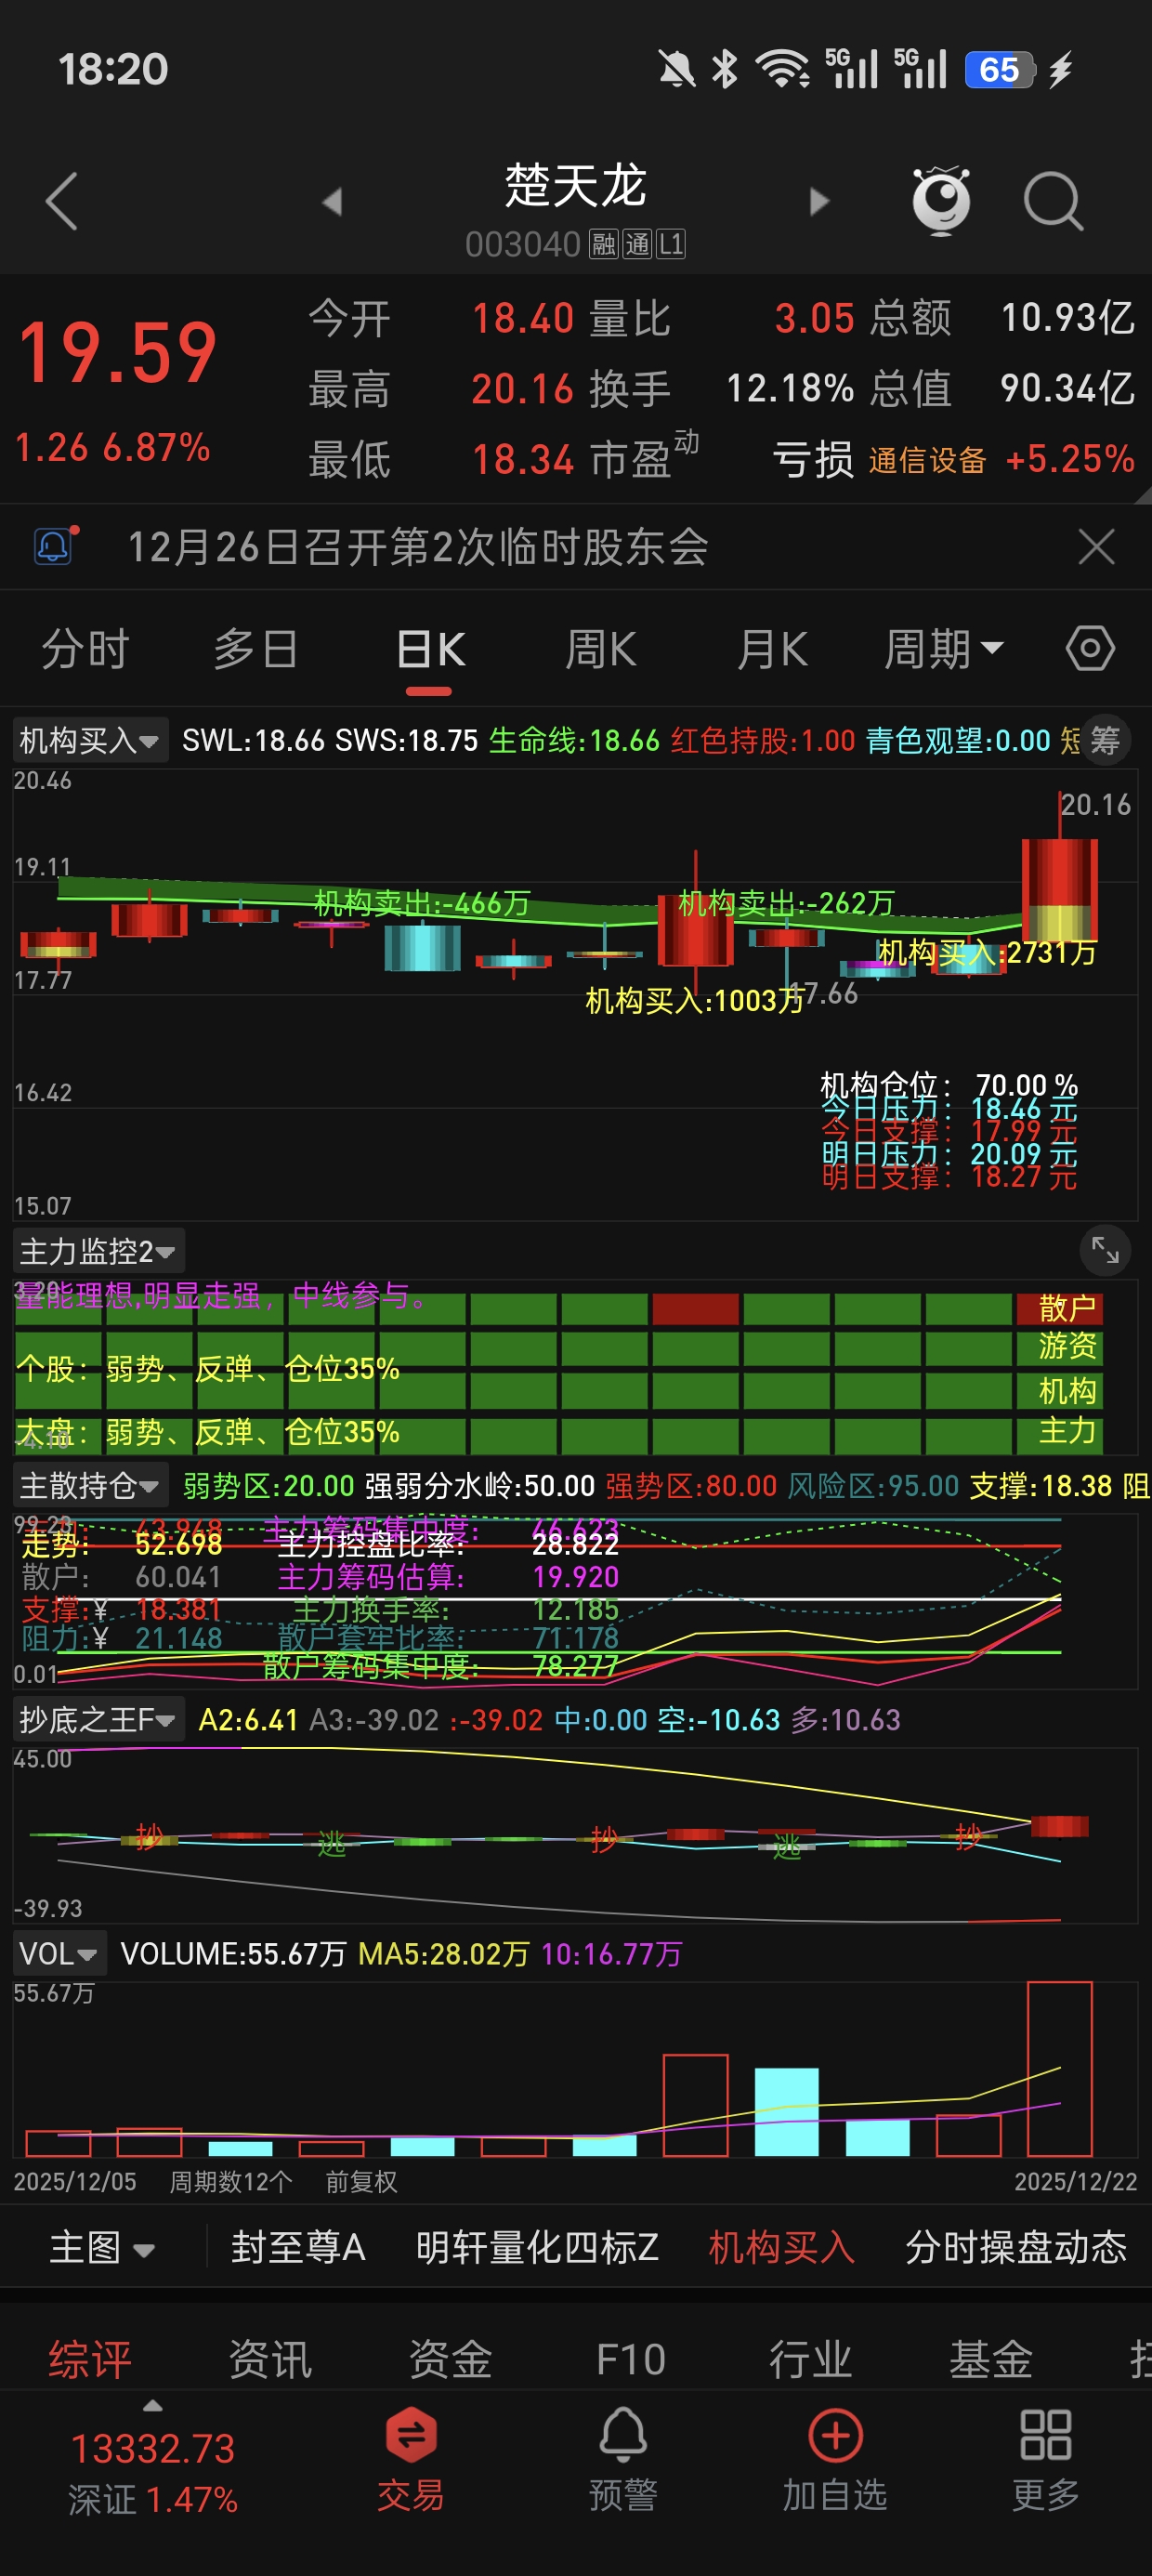This screenshot has height=2576, width=1152.
Task: Open 抄底之王F indicator dropdown
Action: 98,1720
